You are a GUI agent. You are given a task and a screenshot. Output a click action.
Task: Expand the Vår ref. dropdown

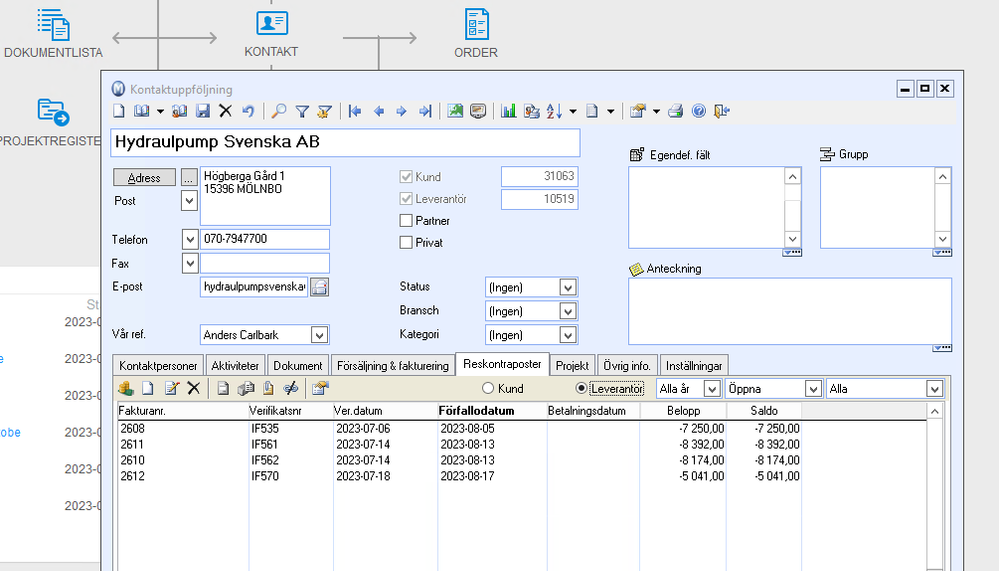pos(319,335)
